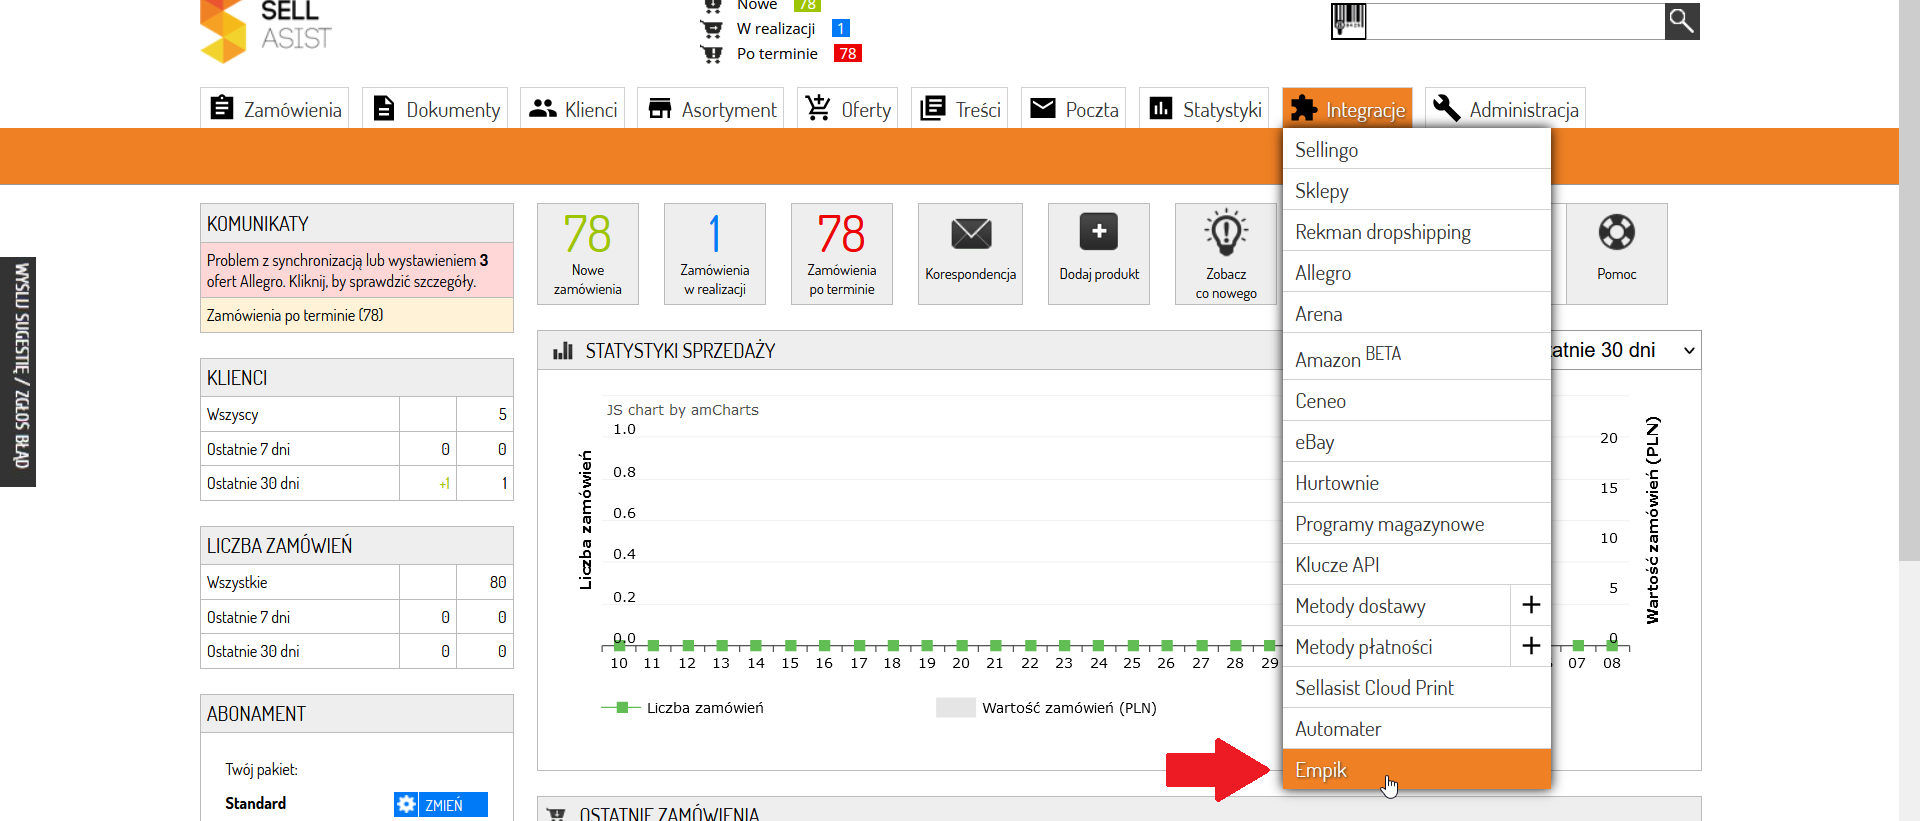
Task: Select Arena menu entry
Action: point(1417,313)
